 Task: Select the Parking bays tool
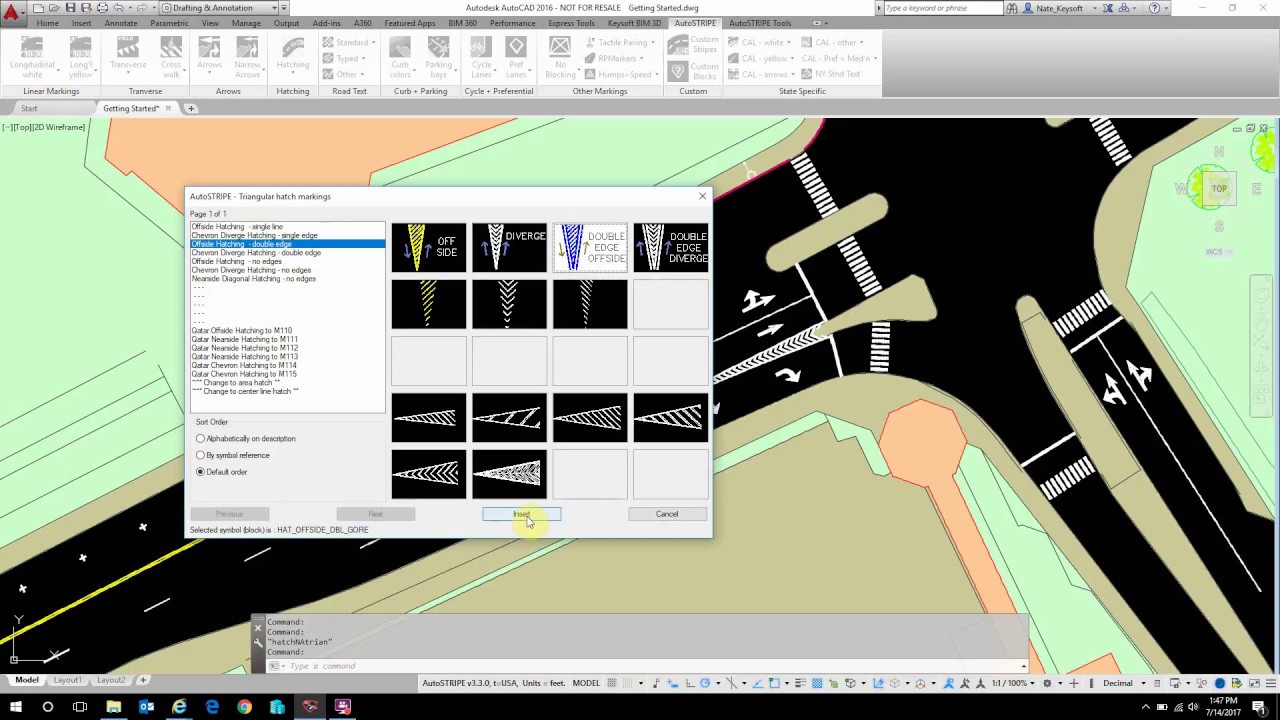tap(439, 58)
